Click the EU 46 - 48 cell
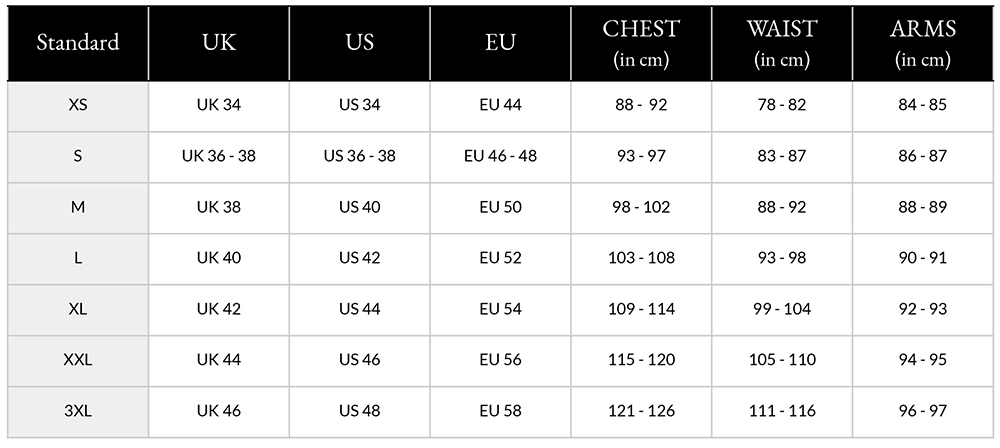The width and height of the screenshot is (1000, 448). pos(501,156)
